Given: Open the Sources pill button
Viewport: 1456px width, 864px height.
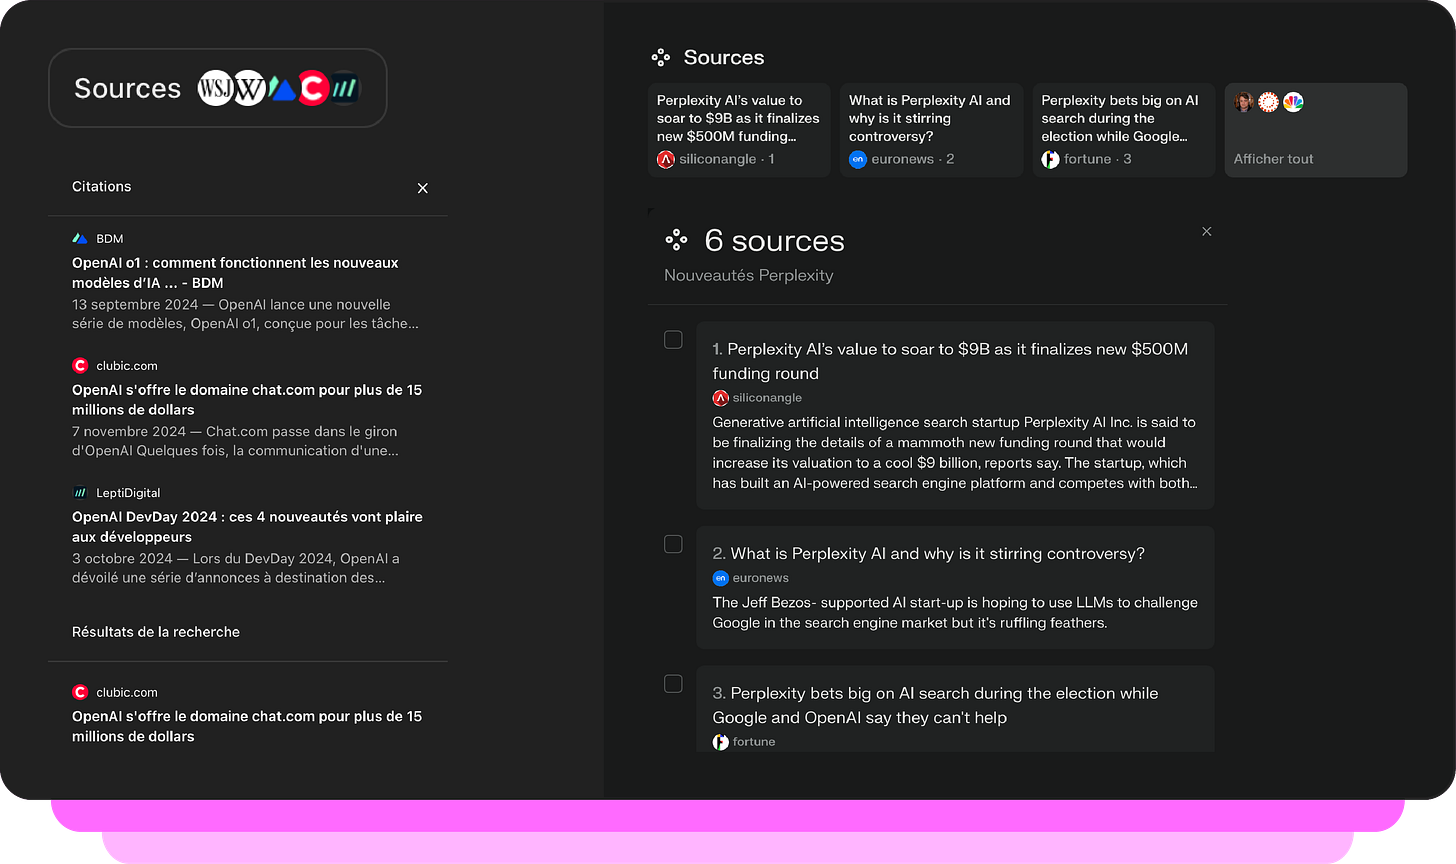Looking at the screenshot, I should (218, 88).
